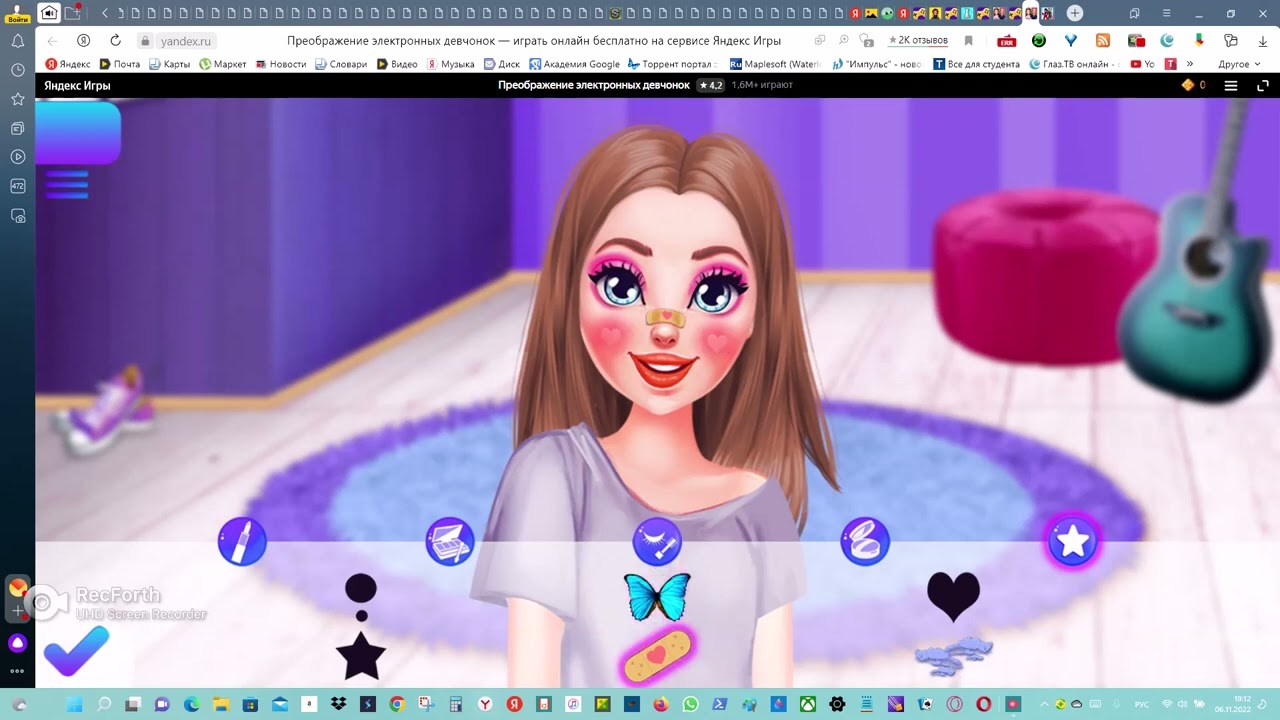Click the orange coin balance icon
The image size is (1280, 720).
point(1188,86)
